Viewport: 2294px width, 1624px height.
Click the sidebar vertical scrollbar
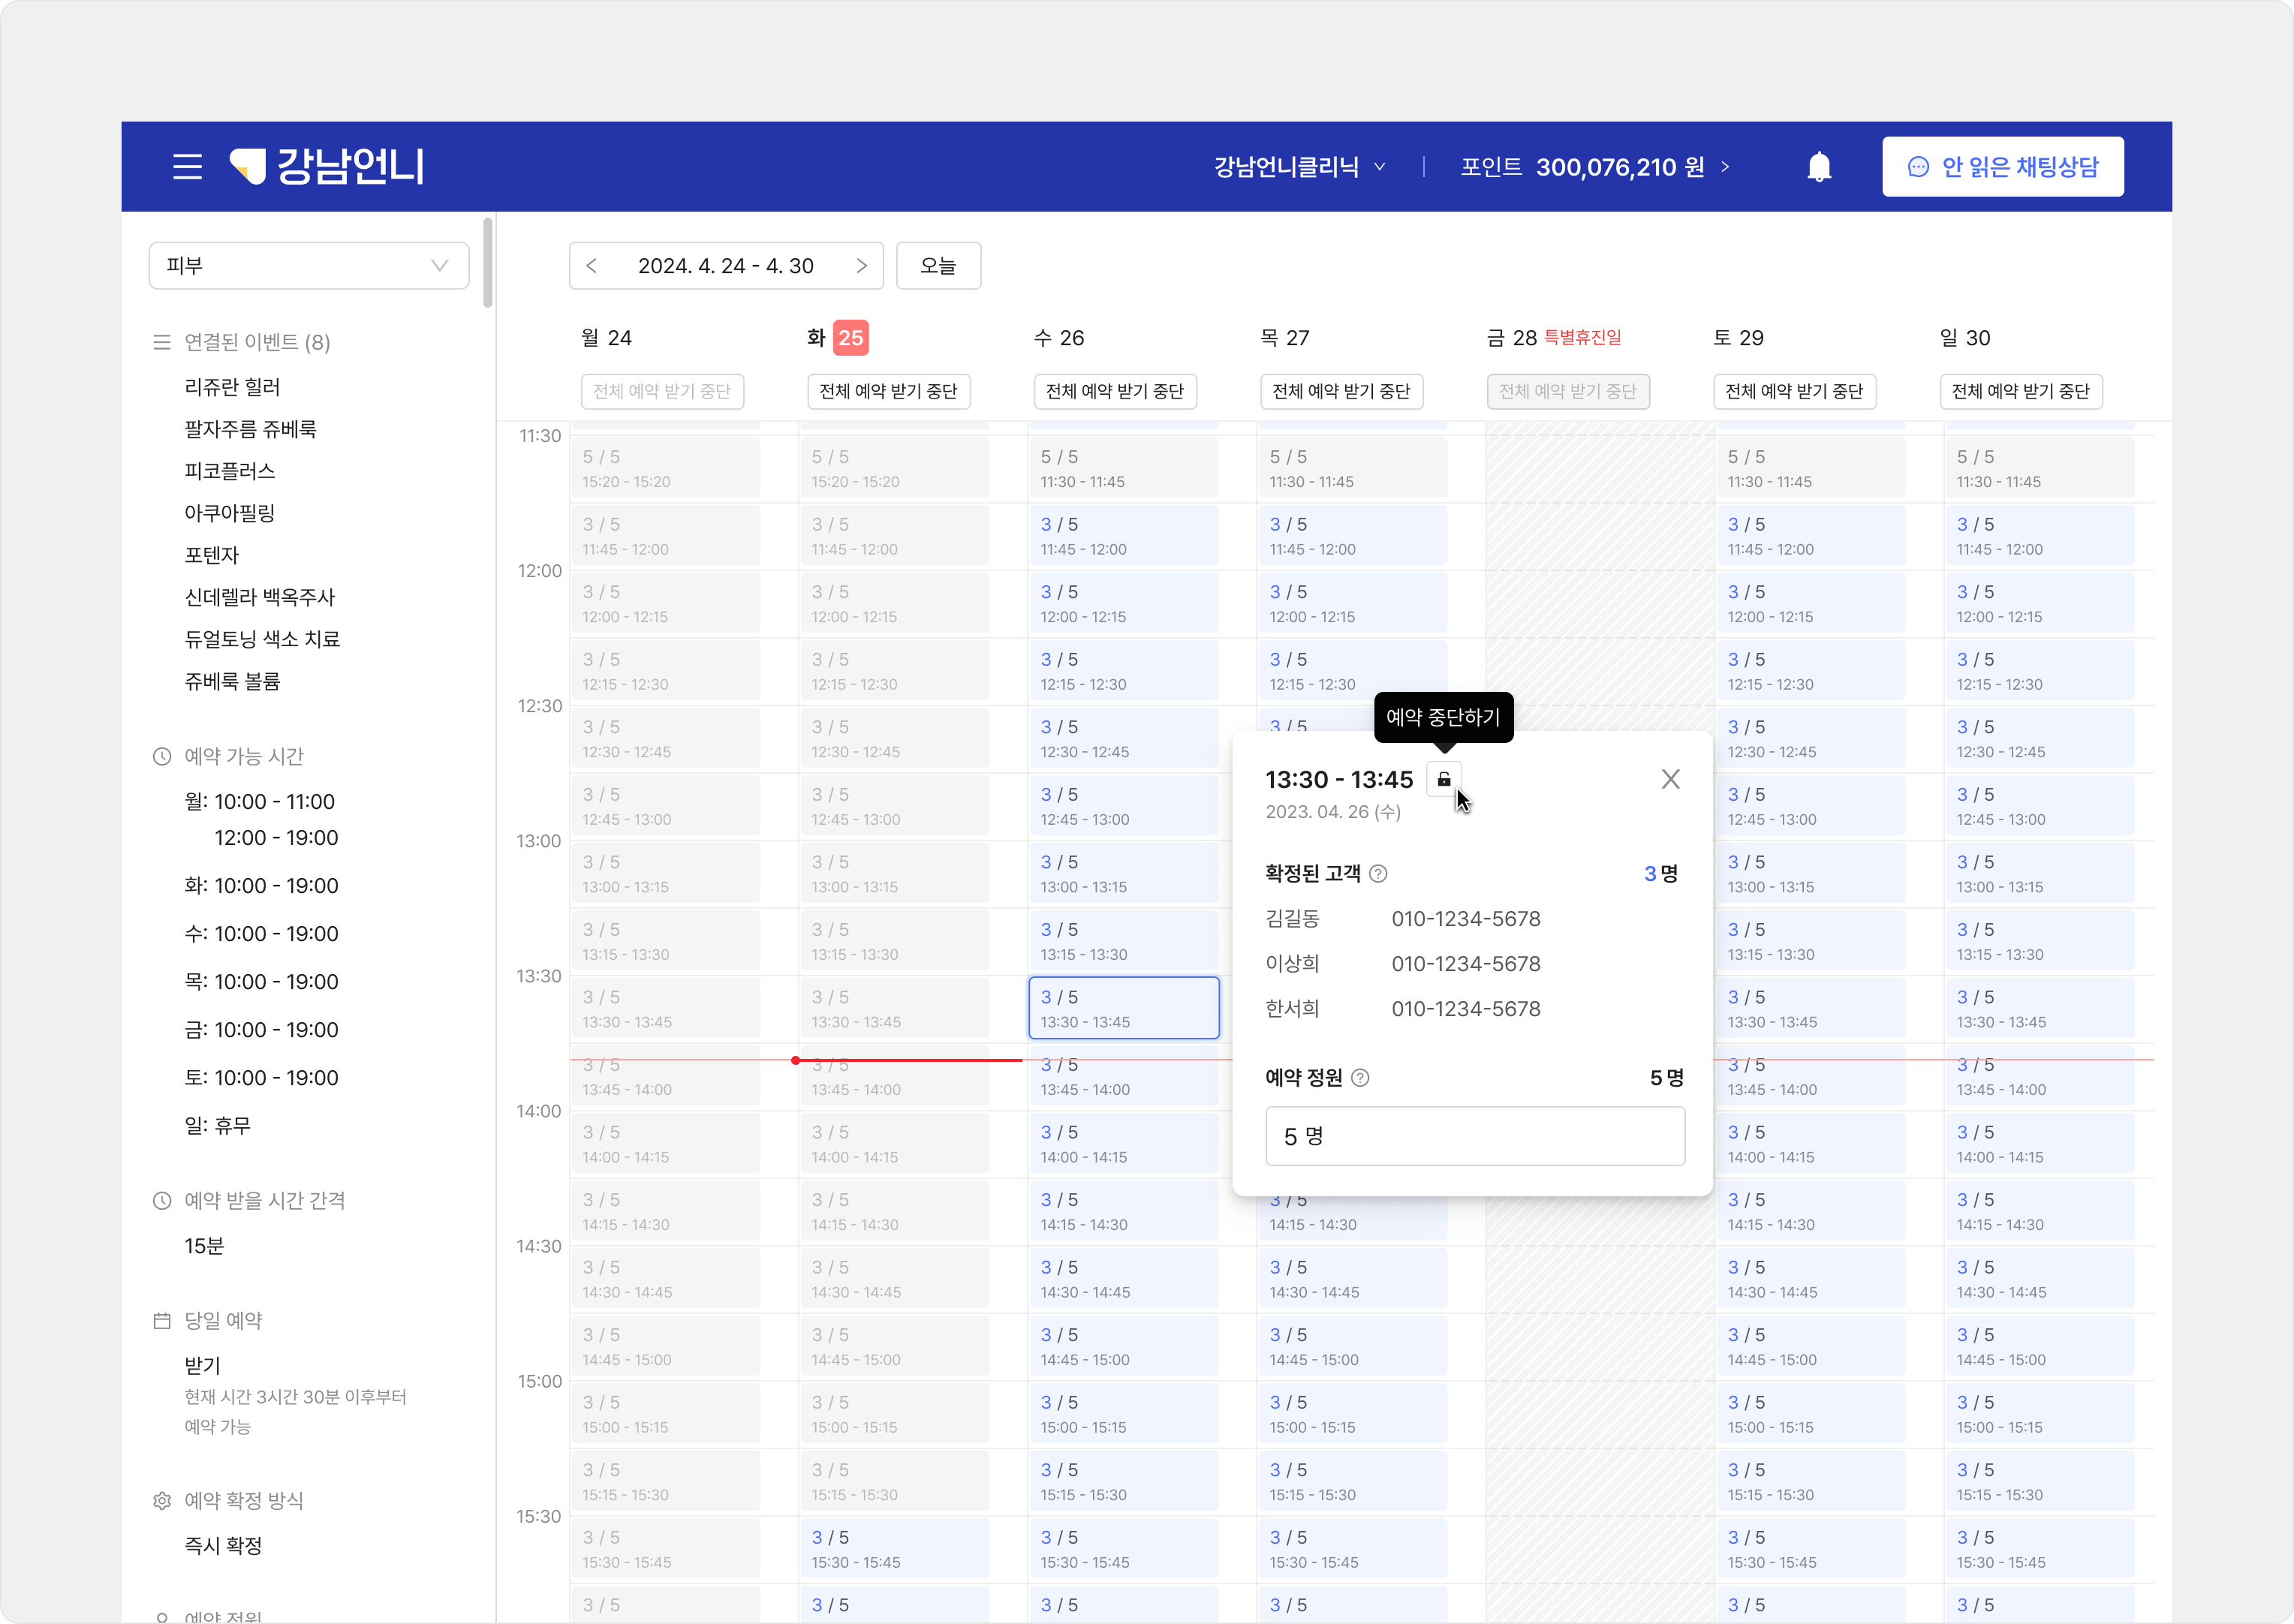pyautogui.click(x=488, y=263)
